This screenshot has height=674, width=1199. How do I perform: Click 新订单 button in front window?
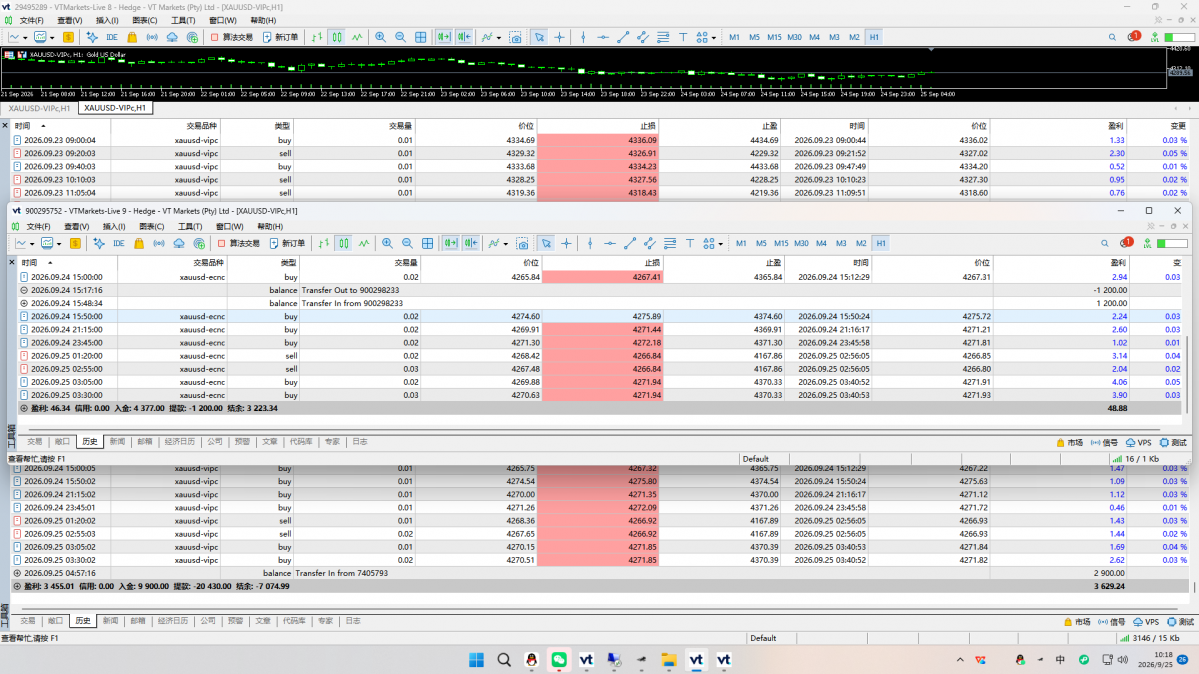click(x=288, y=243)
